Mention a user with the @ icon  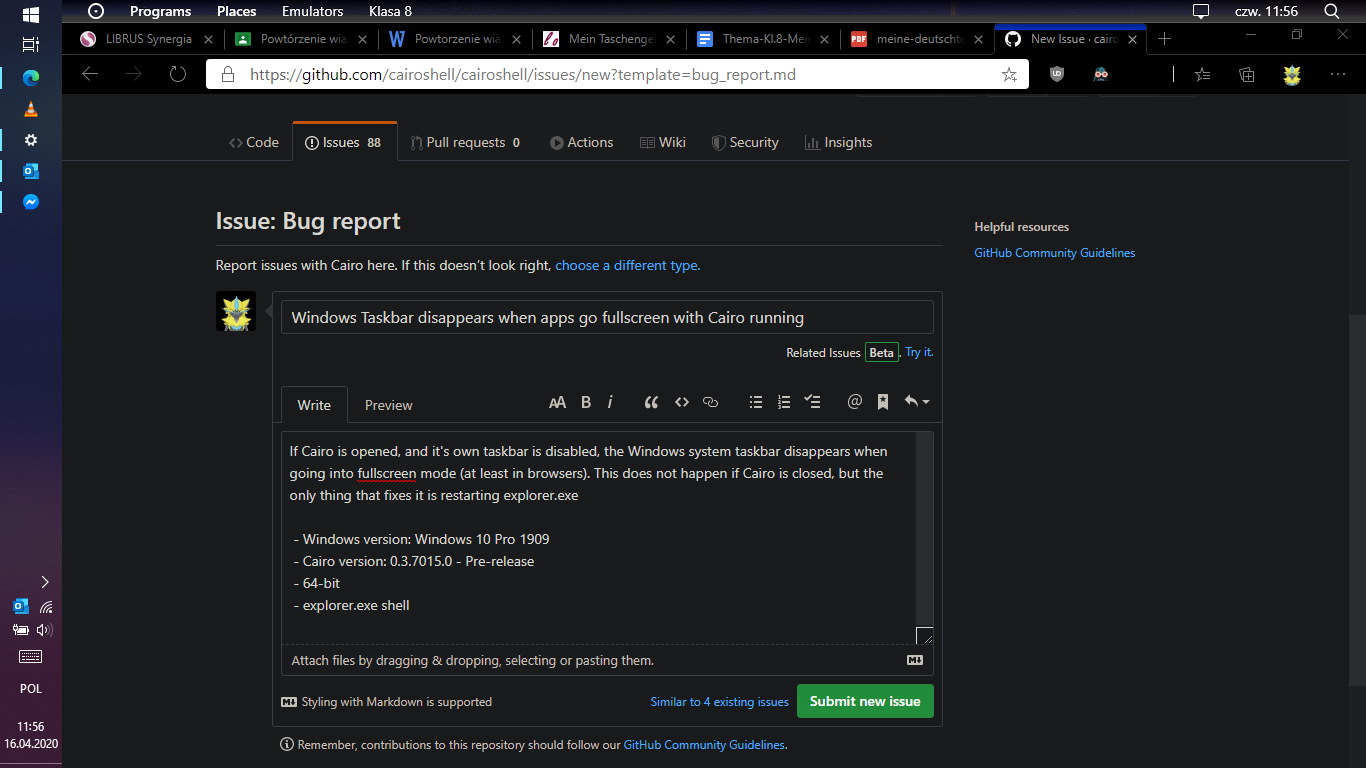click(854, 401)
